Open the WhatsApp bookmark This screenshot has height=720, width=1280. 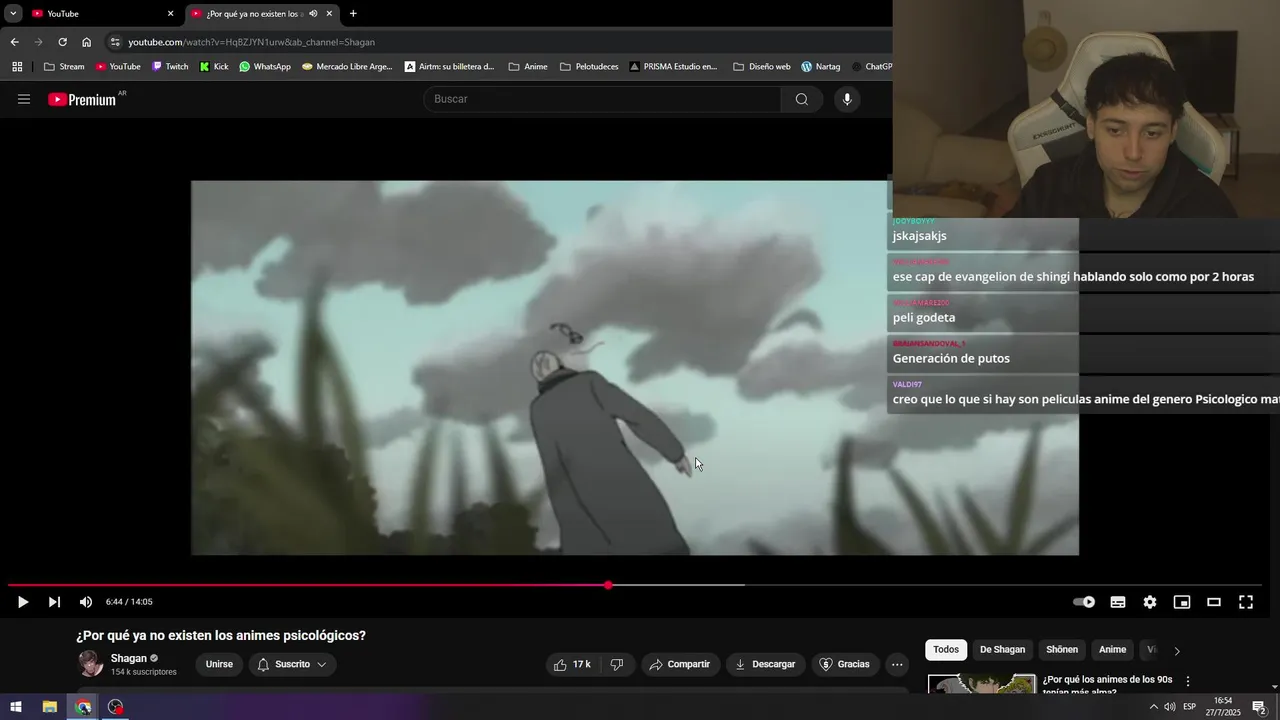click(x=265, y=67)
